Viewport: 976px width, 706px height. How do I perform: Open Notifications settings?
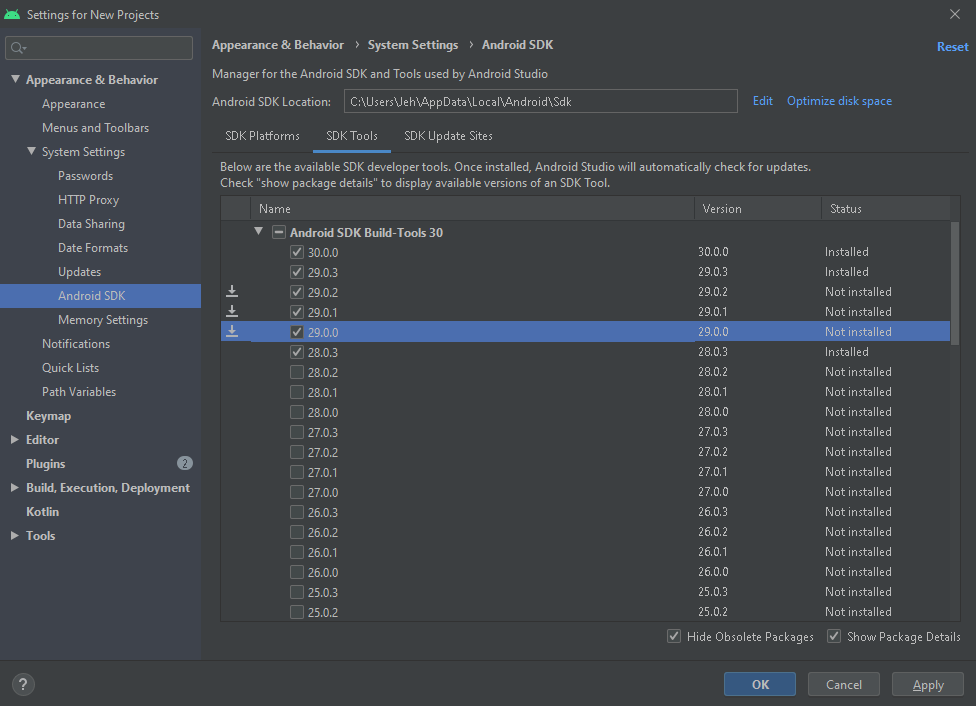[76, 344]
